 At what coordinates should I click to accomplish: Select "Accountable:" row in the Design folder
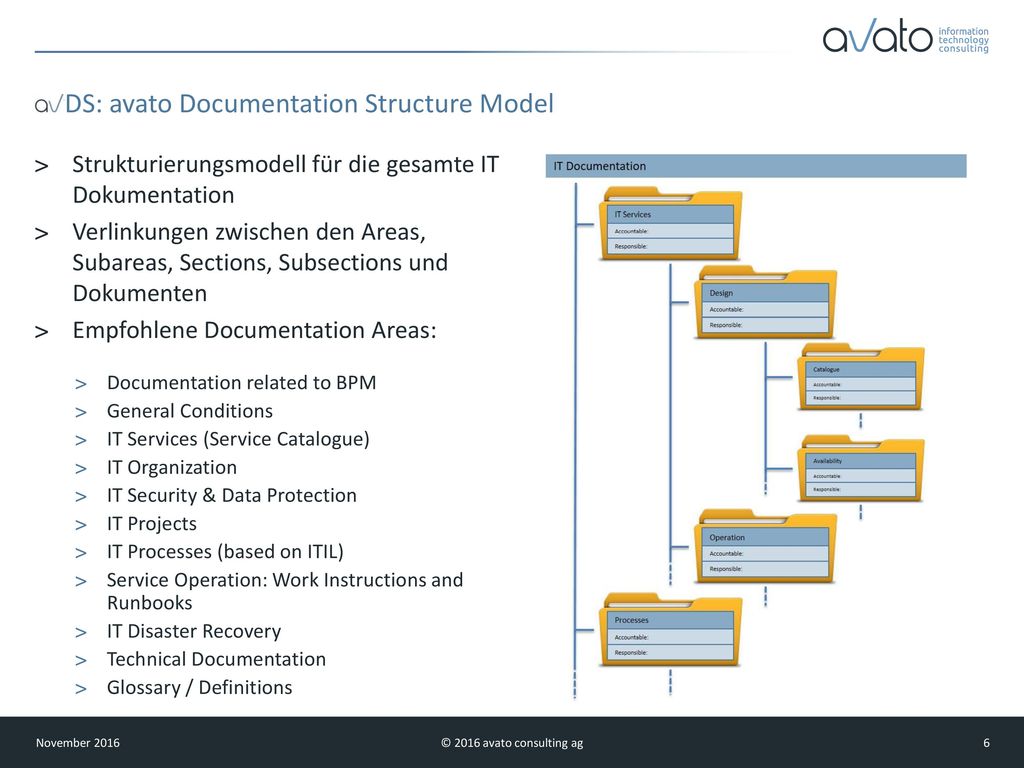tap(765, 310)
